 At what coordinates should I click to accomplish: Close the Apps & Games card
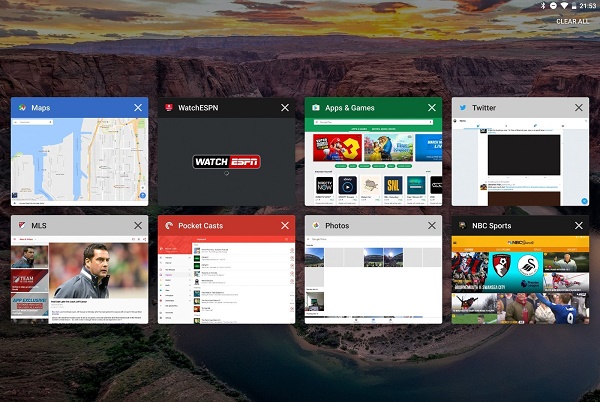pyautogui.click(x=432, y=108)
